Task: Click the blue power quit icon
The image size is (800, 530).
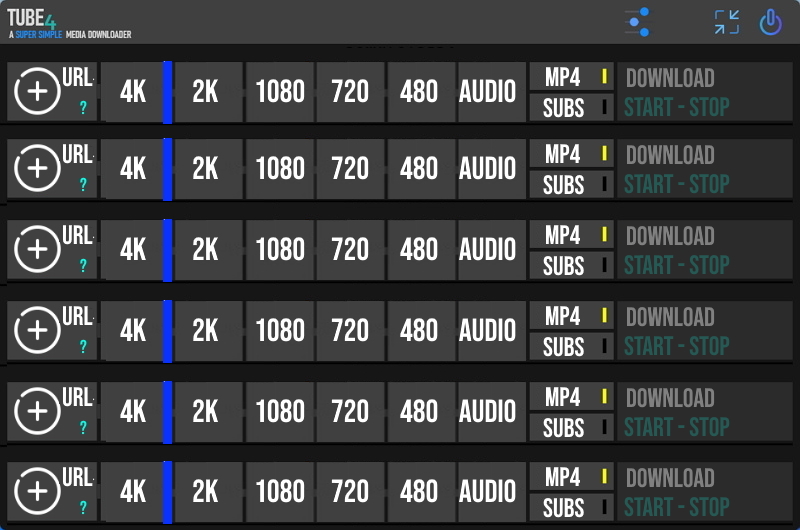Action: [770, 22]
